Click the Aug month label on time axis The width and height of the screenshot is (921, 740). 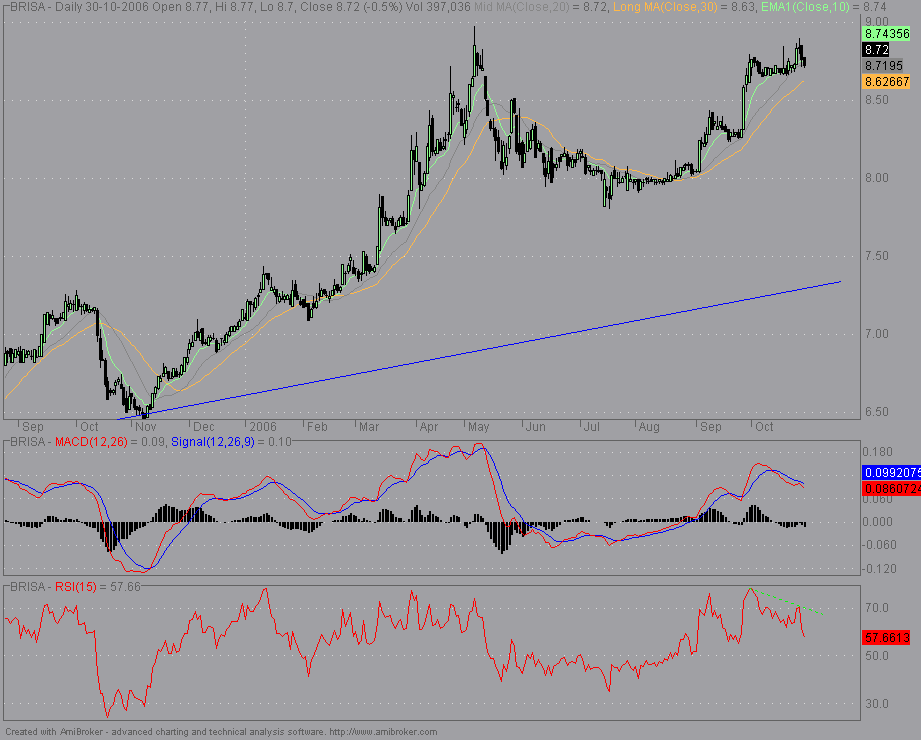[649, 427]
